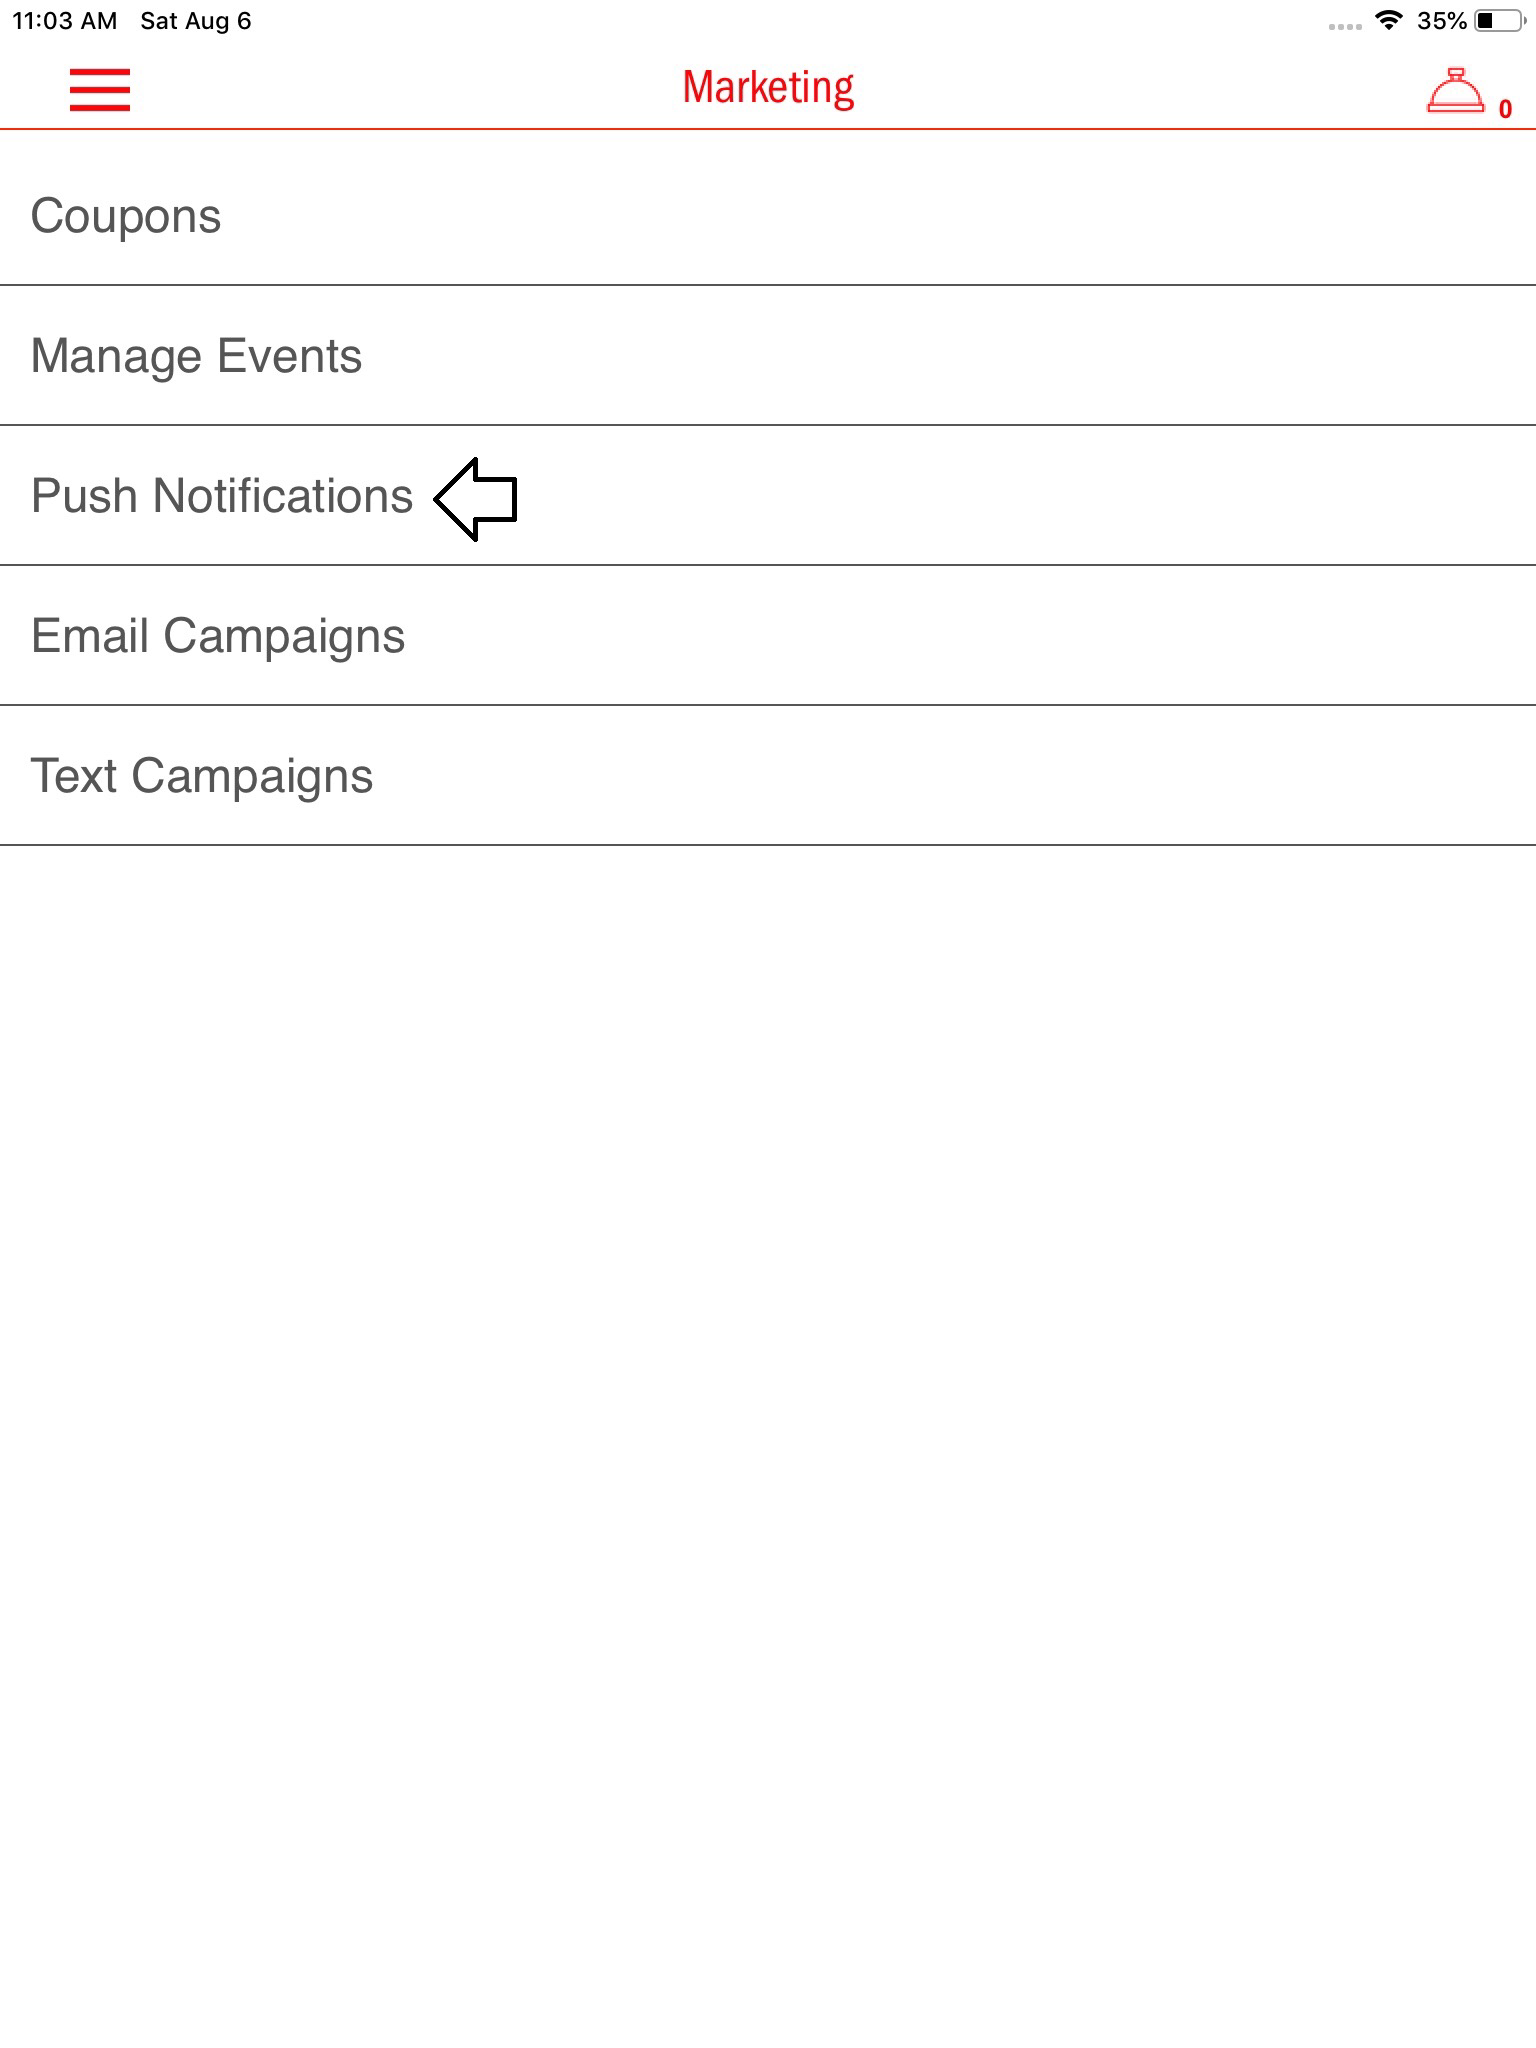Open the hamburger side menu

click(100, 89)
